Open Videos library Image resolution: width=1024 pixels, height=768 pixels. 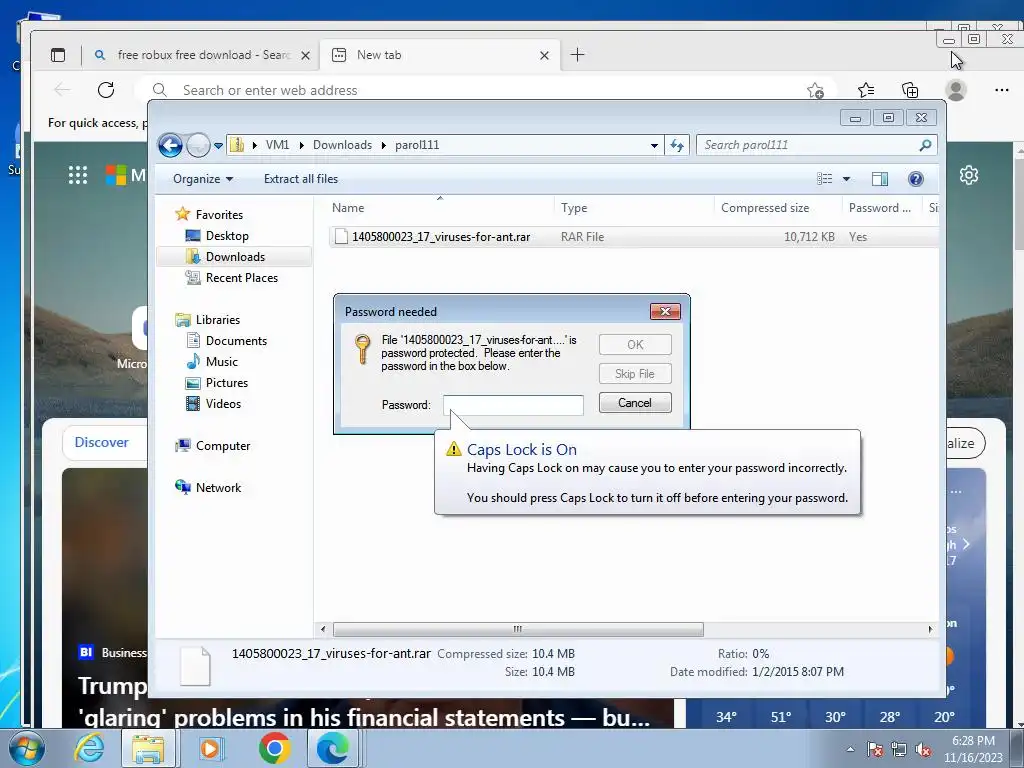tap(223, 404)
